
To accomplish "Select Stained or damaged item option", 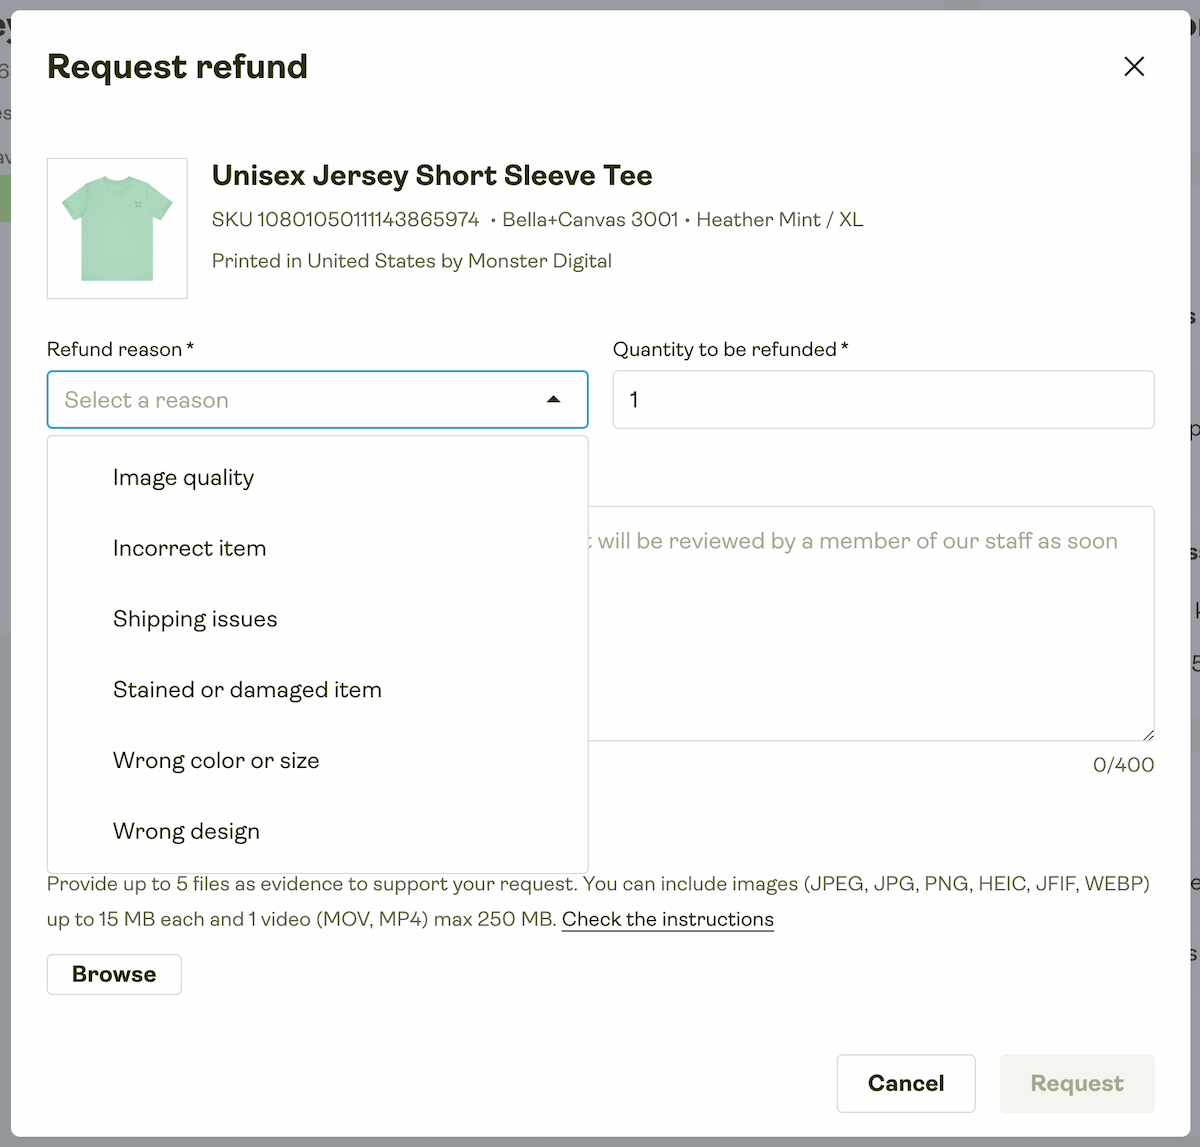I will point(246,689).
